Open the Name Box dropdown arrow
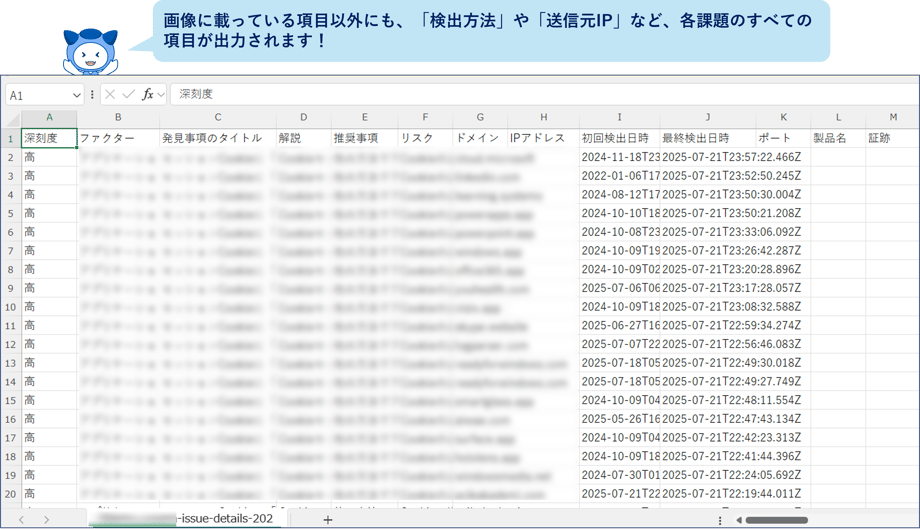The width and height of the screenshot is (920, 529). 76,95
